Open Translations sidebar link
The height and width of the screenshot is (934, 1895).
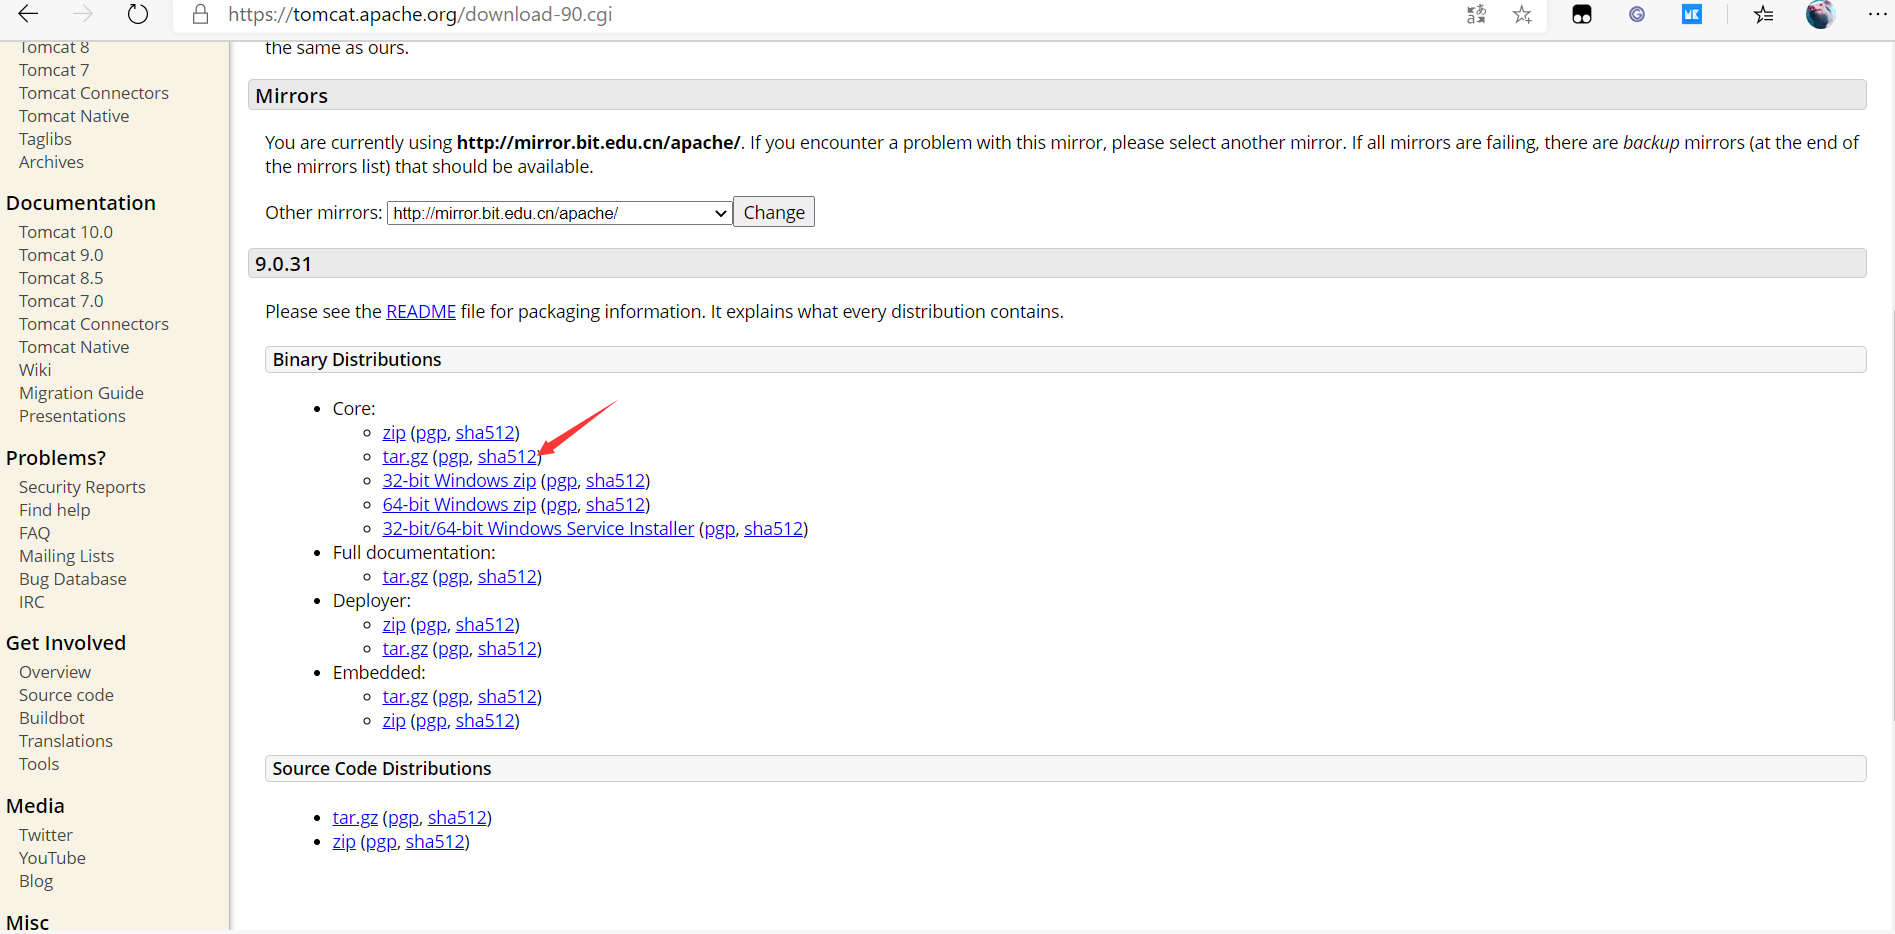(66, 741)
